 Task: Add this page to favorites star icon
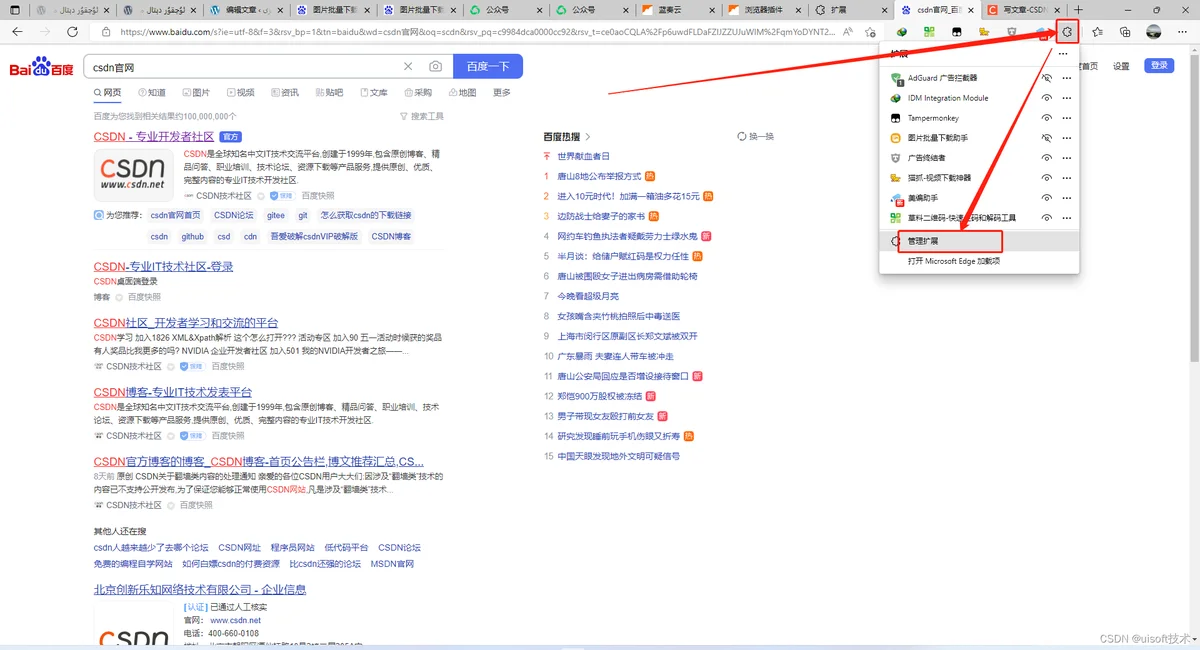click(870, 32)
